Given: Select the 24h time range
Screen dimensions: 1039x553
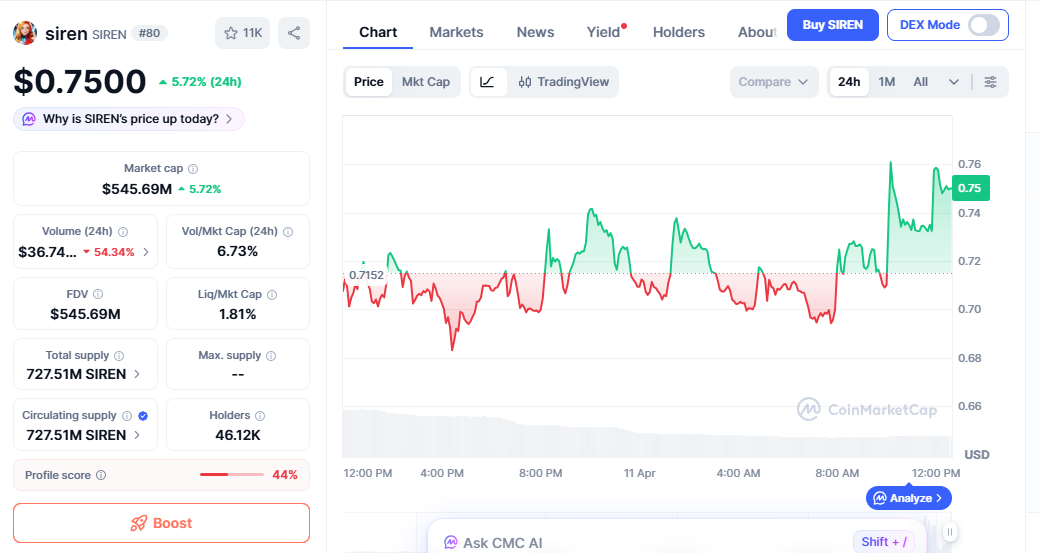Looking at the screenshot, I should tap(849, 82).
